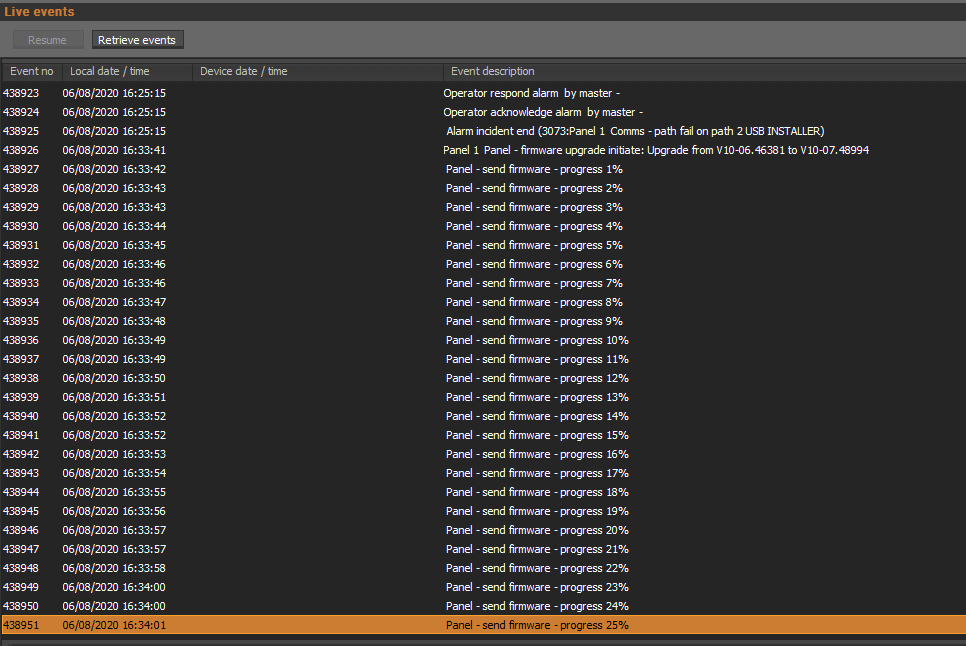Select timestamp 06/08/2020 16:33:47
966x646 pixels.
(114, 302)
